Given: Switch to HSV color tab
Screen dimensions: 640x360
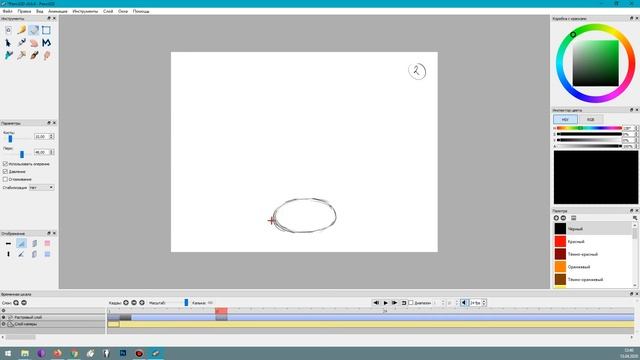Looking at the screenshot, I should tap(565, 120).
